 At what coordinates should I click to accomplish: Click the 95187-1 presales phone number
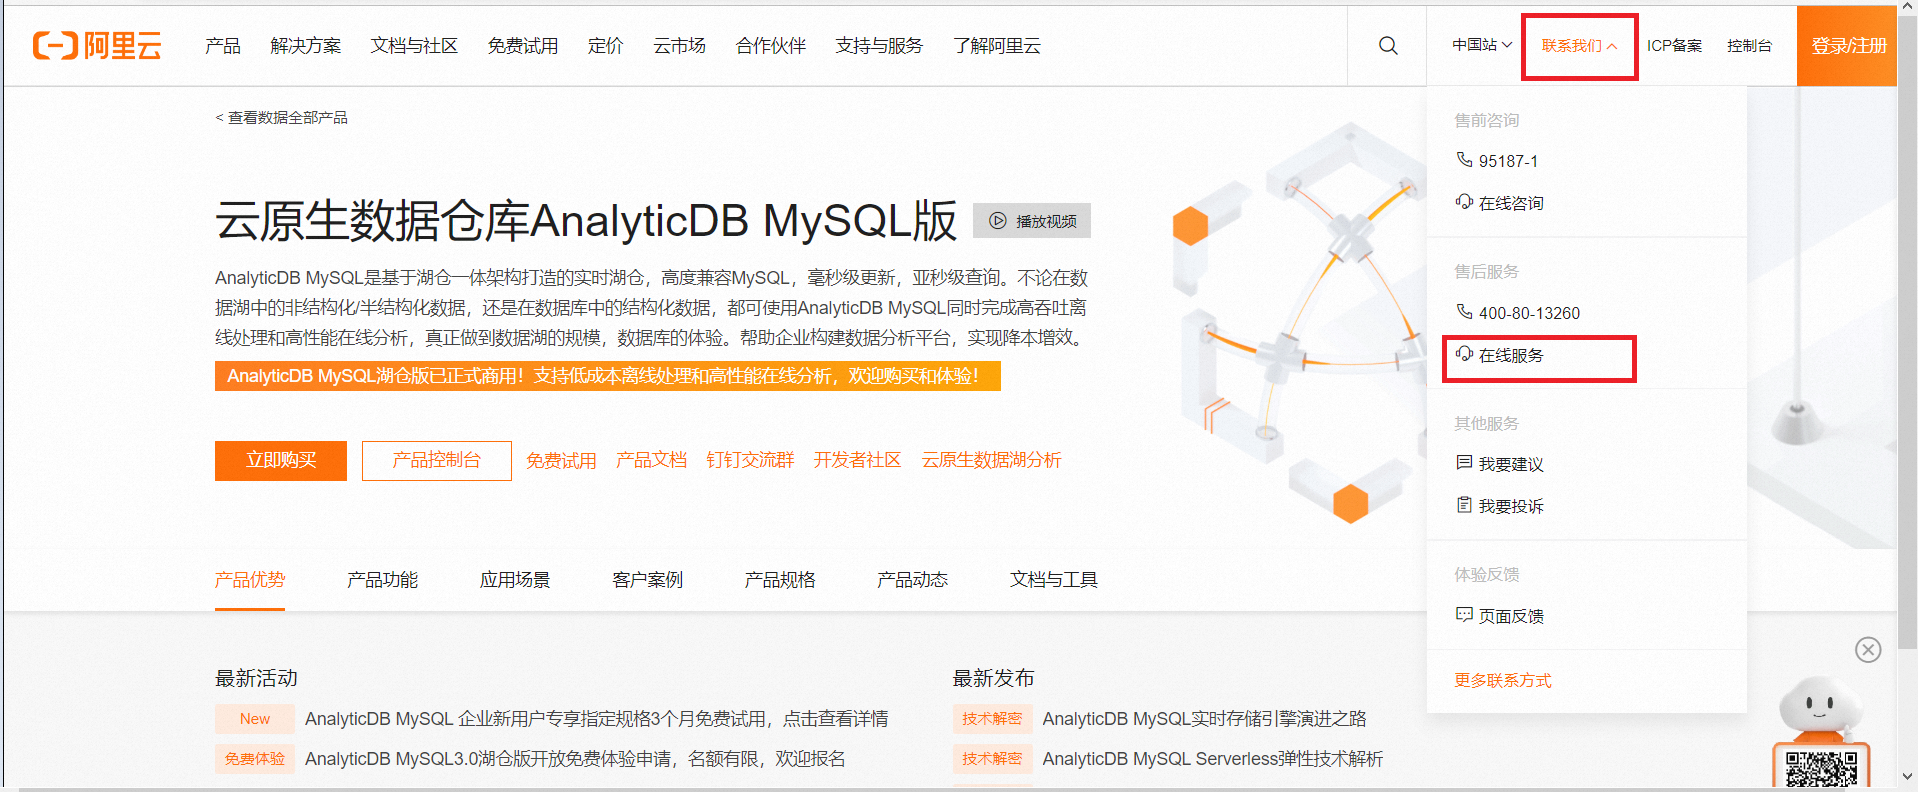tap(1508, 161)
